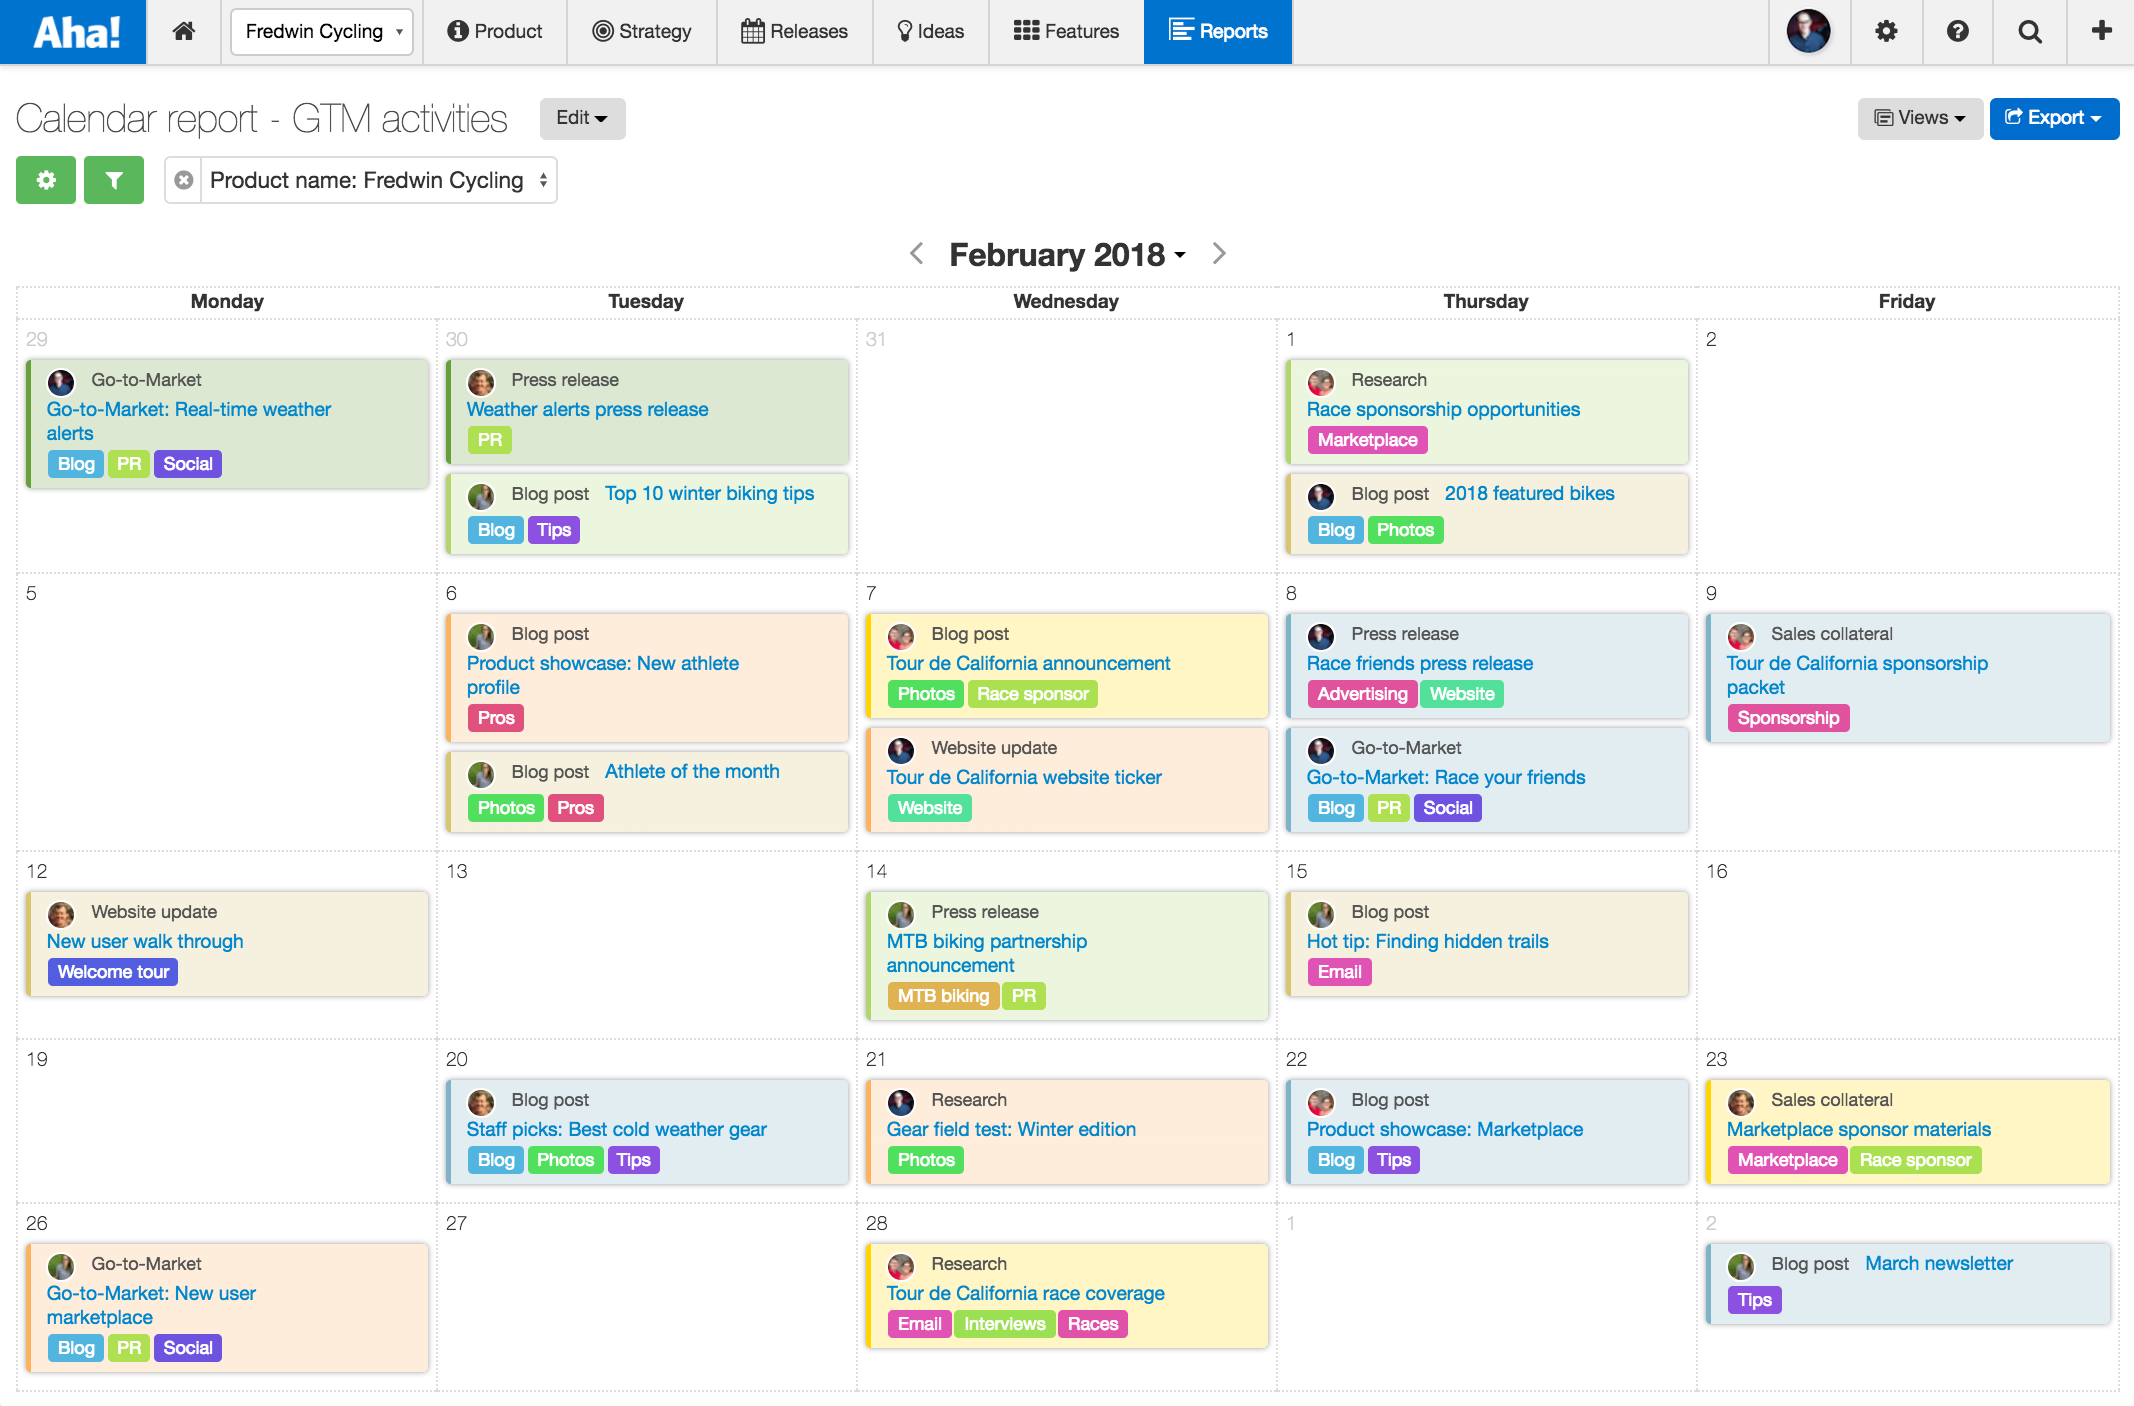Go to next month with the right arrow

(x=1219, y=254)
